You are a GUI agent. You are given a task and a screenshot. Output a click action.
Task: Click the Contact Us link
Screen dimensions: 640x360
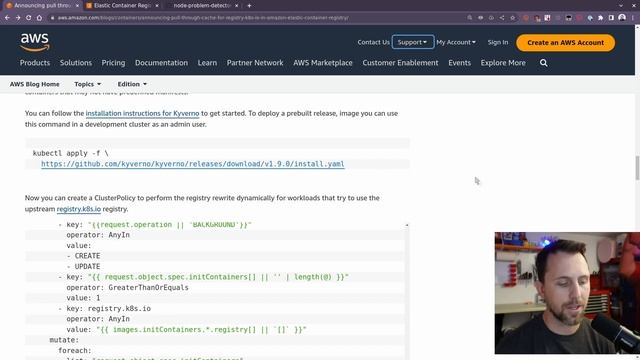pos(373,42)
